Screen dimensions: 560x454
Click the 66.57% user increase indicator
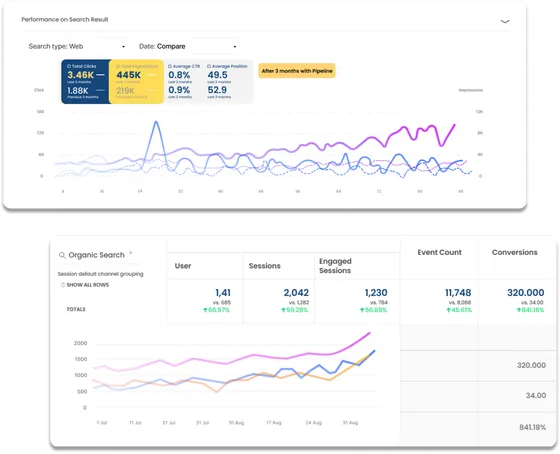coord(216,310)
